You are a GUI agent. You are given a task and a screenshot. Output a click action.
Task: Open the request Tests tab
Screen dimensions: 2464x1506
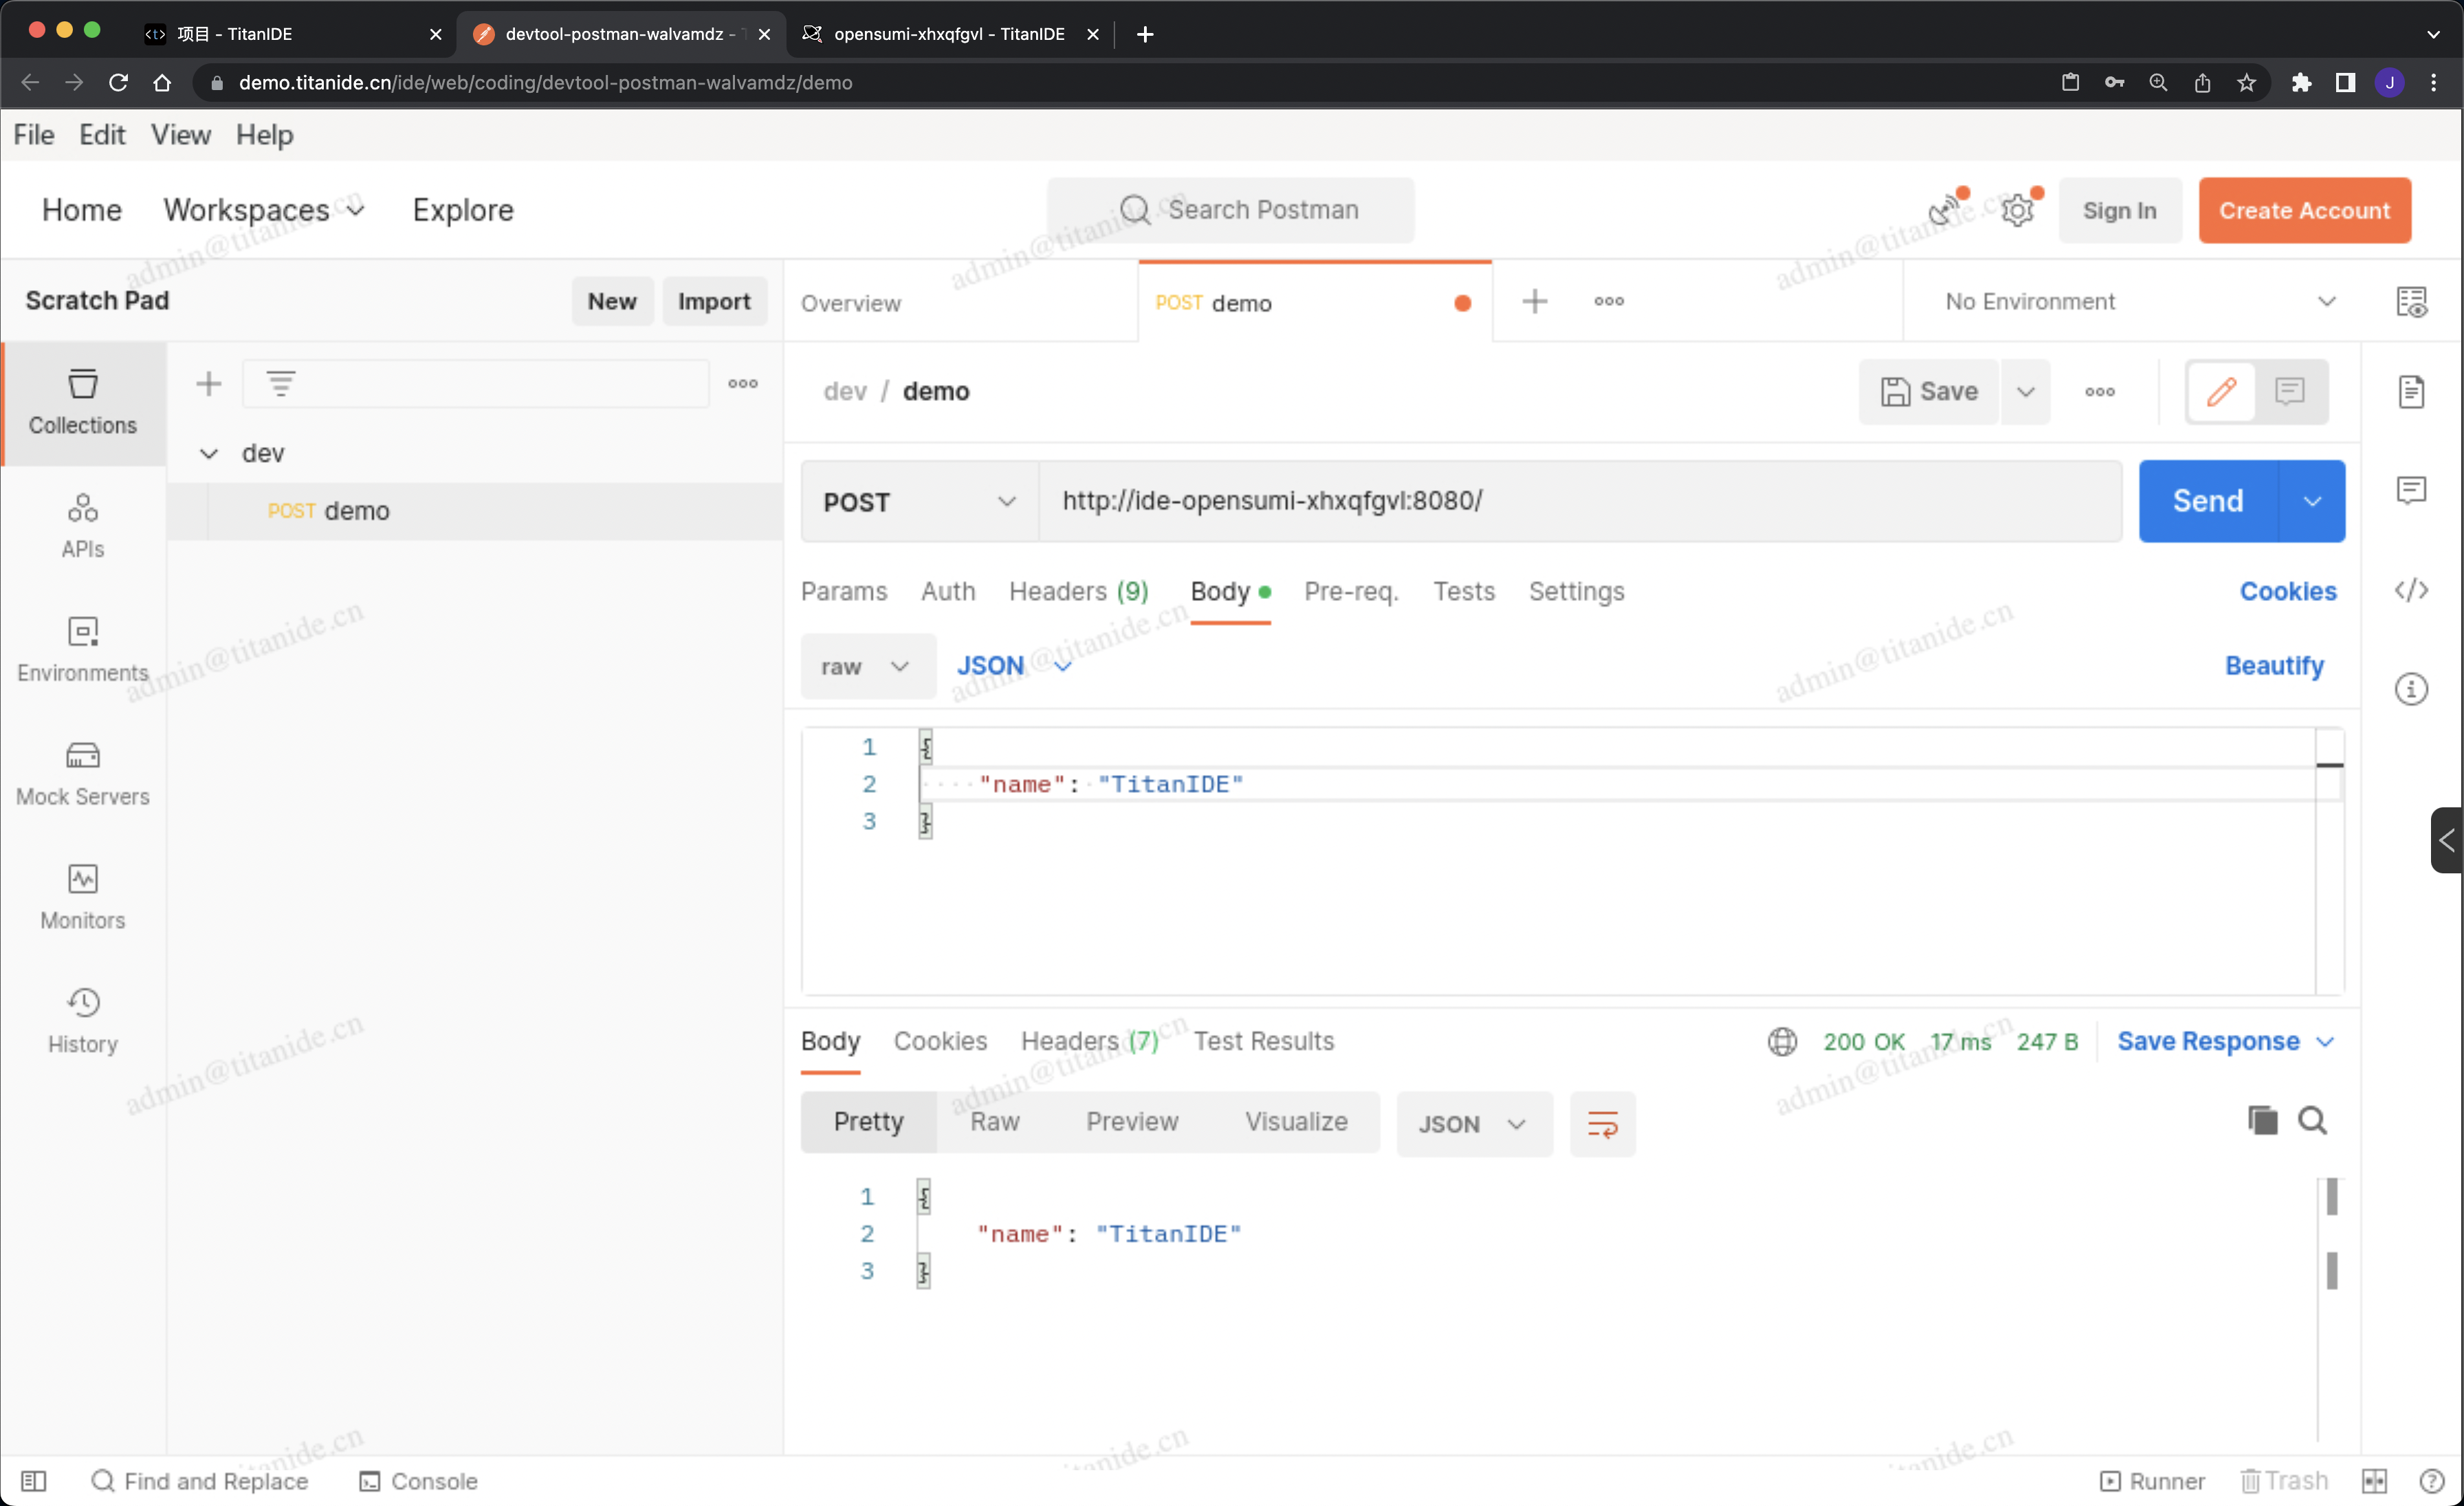click(x=1464, y=592)
